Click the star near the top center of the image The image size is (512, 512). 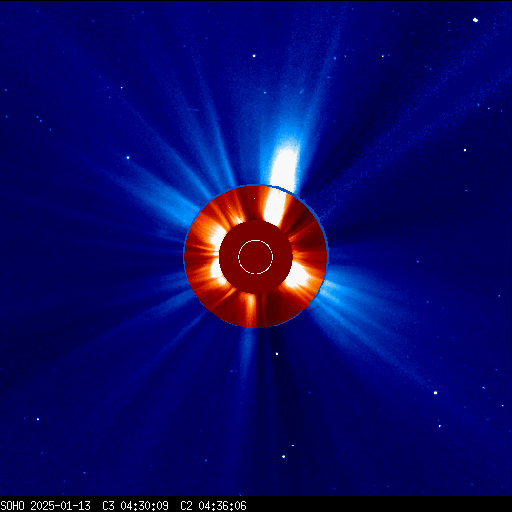coord(254,56)
